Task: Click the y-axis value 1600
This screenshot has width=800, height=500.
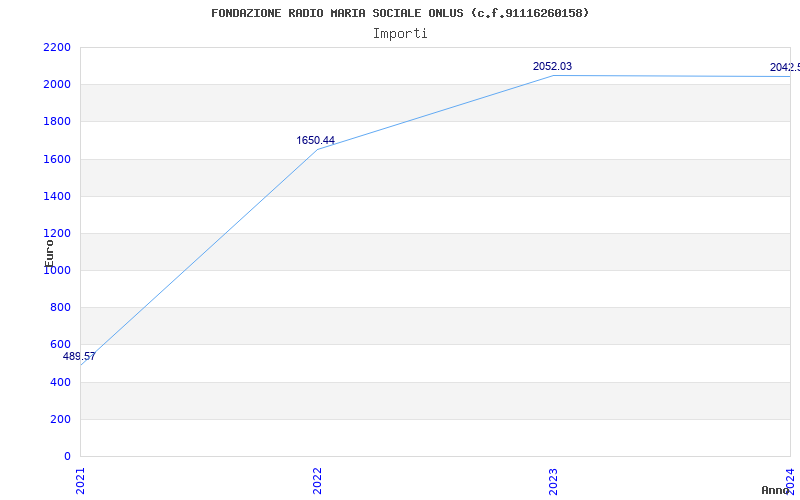Action: click(57, 159)
